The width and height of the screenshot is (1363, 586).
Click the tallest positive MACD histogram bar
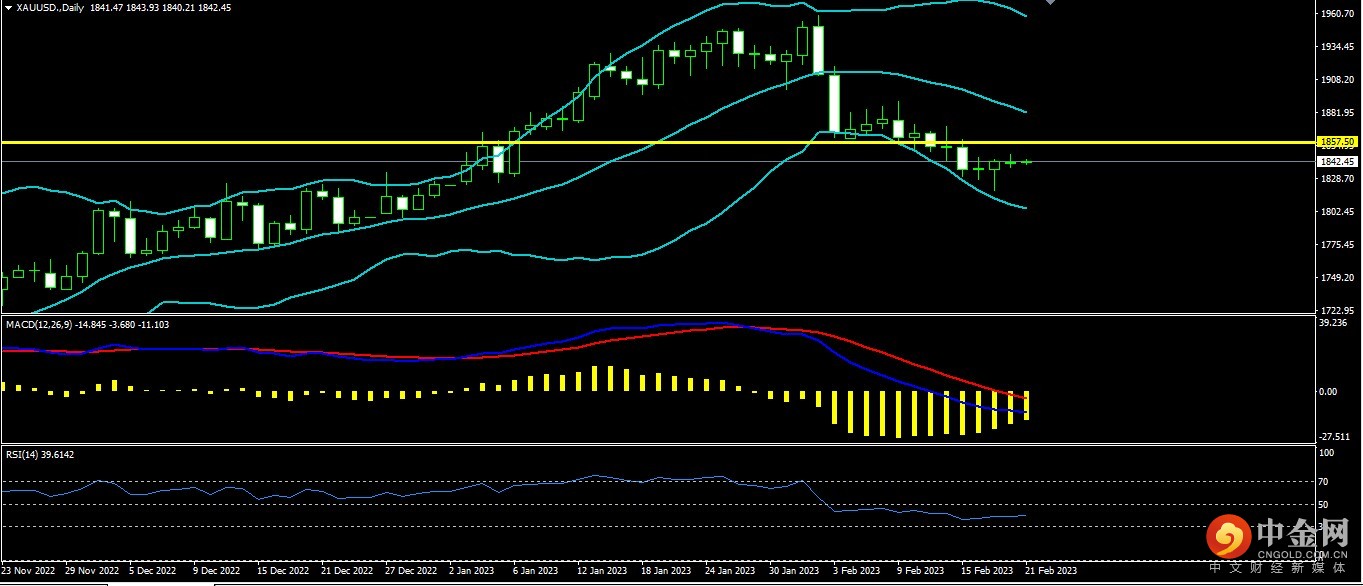595,378
